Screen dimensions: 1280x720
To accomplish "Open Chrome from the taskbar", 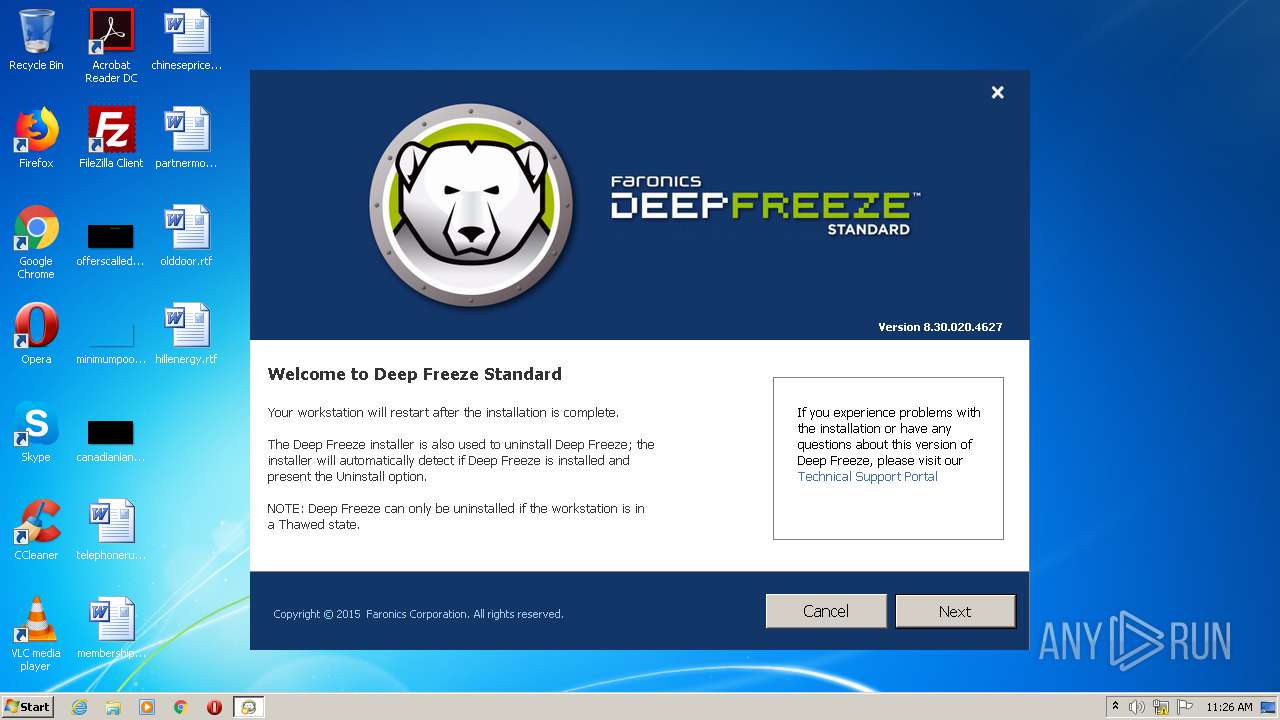I will point(180,707).
